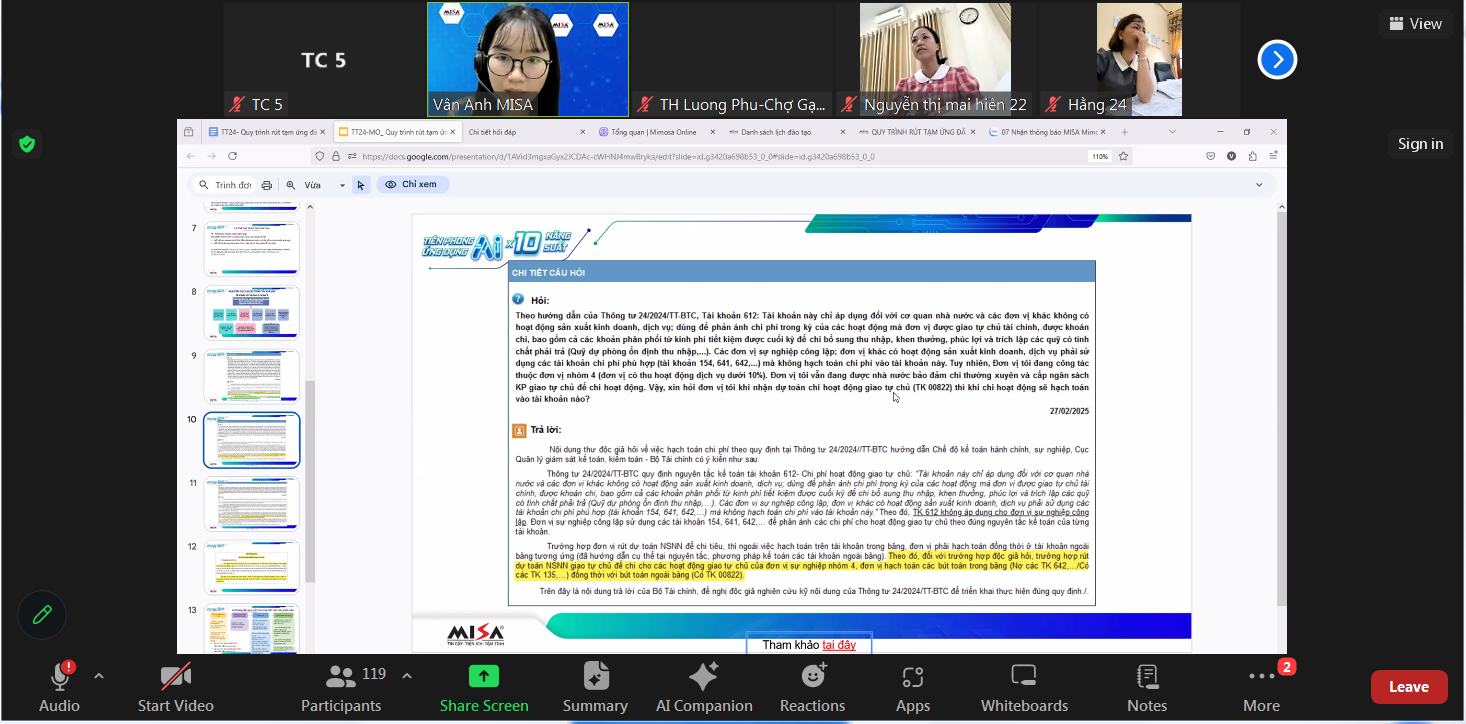Expand the Participants options chevron

407,676
